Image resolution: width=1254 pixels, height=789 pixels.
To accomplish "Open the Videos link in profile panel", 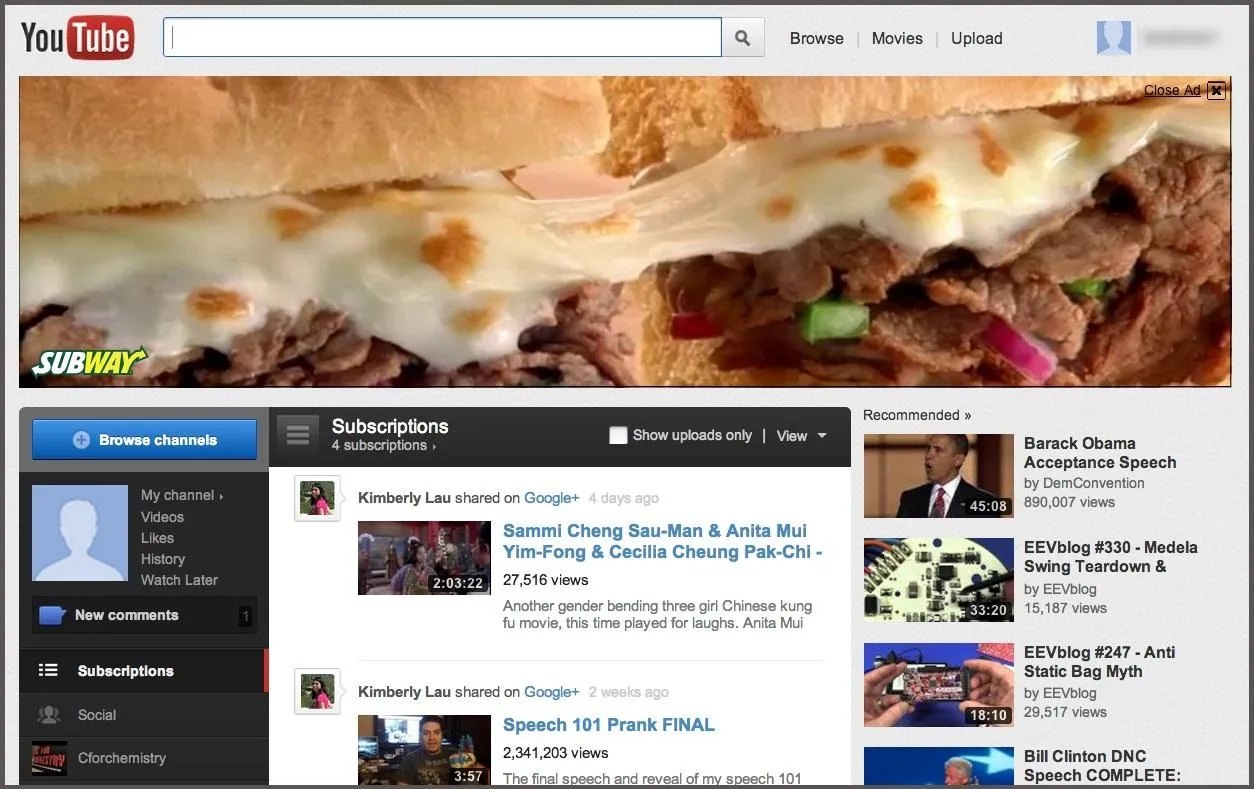I will tap(162, 517).
